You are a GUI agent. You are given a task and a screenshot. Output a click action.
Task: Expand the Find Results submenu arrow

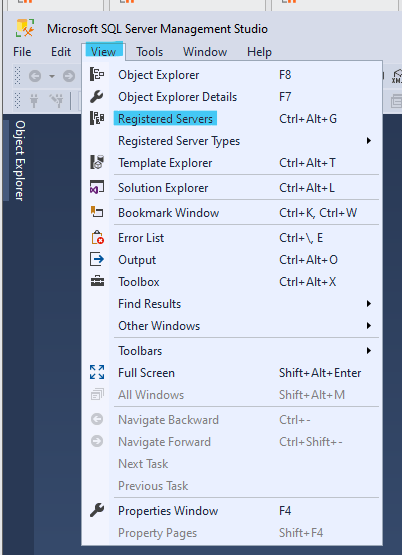click(369, 304)
